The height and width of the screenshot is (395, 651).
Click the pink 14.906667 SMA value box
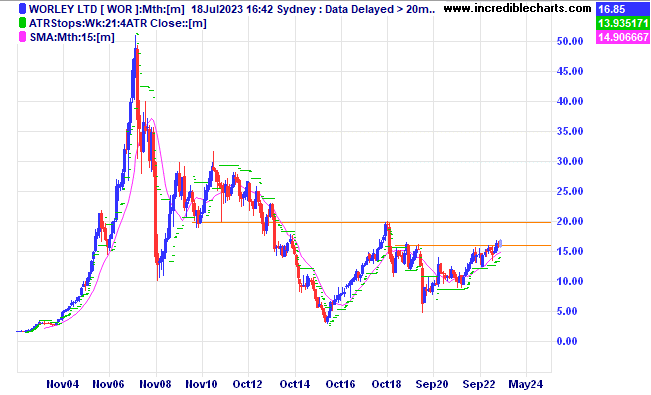coord(623,37)
